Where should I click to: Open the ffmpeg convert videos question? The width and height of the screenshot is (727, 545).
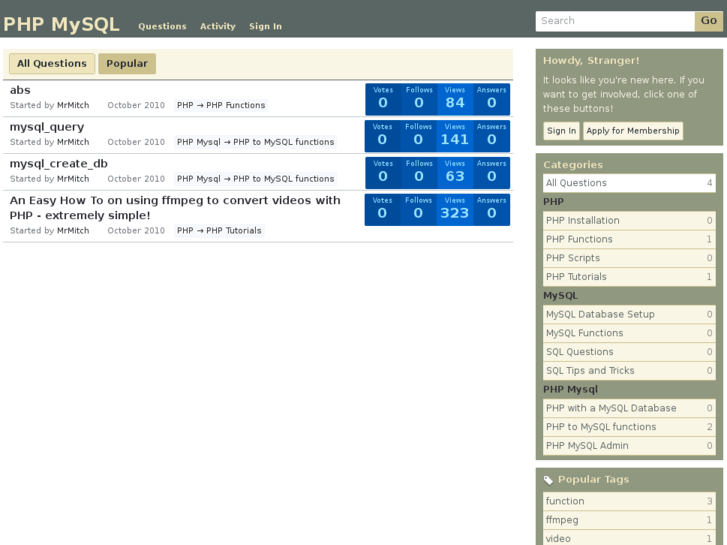(x=175, y=208)
